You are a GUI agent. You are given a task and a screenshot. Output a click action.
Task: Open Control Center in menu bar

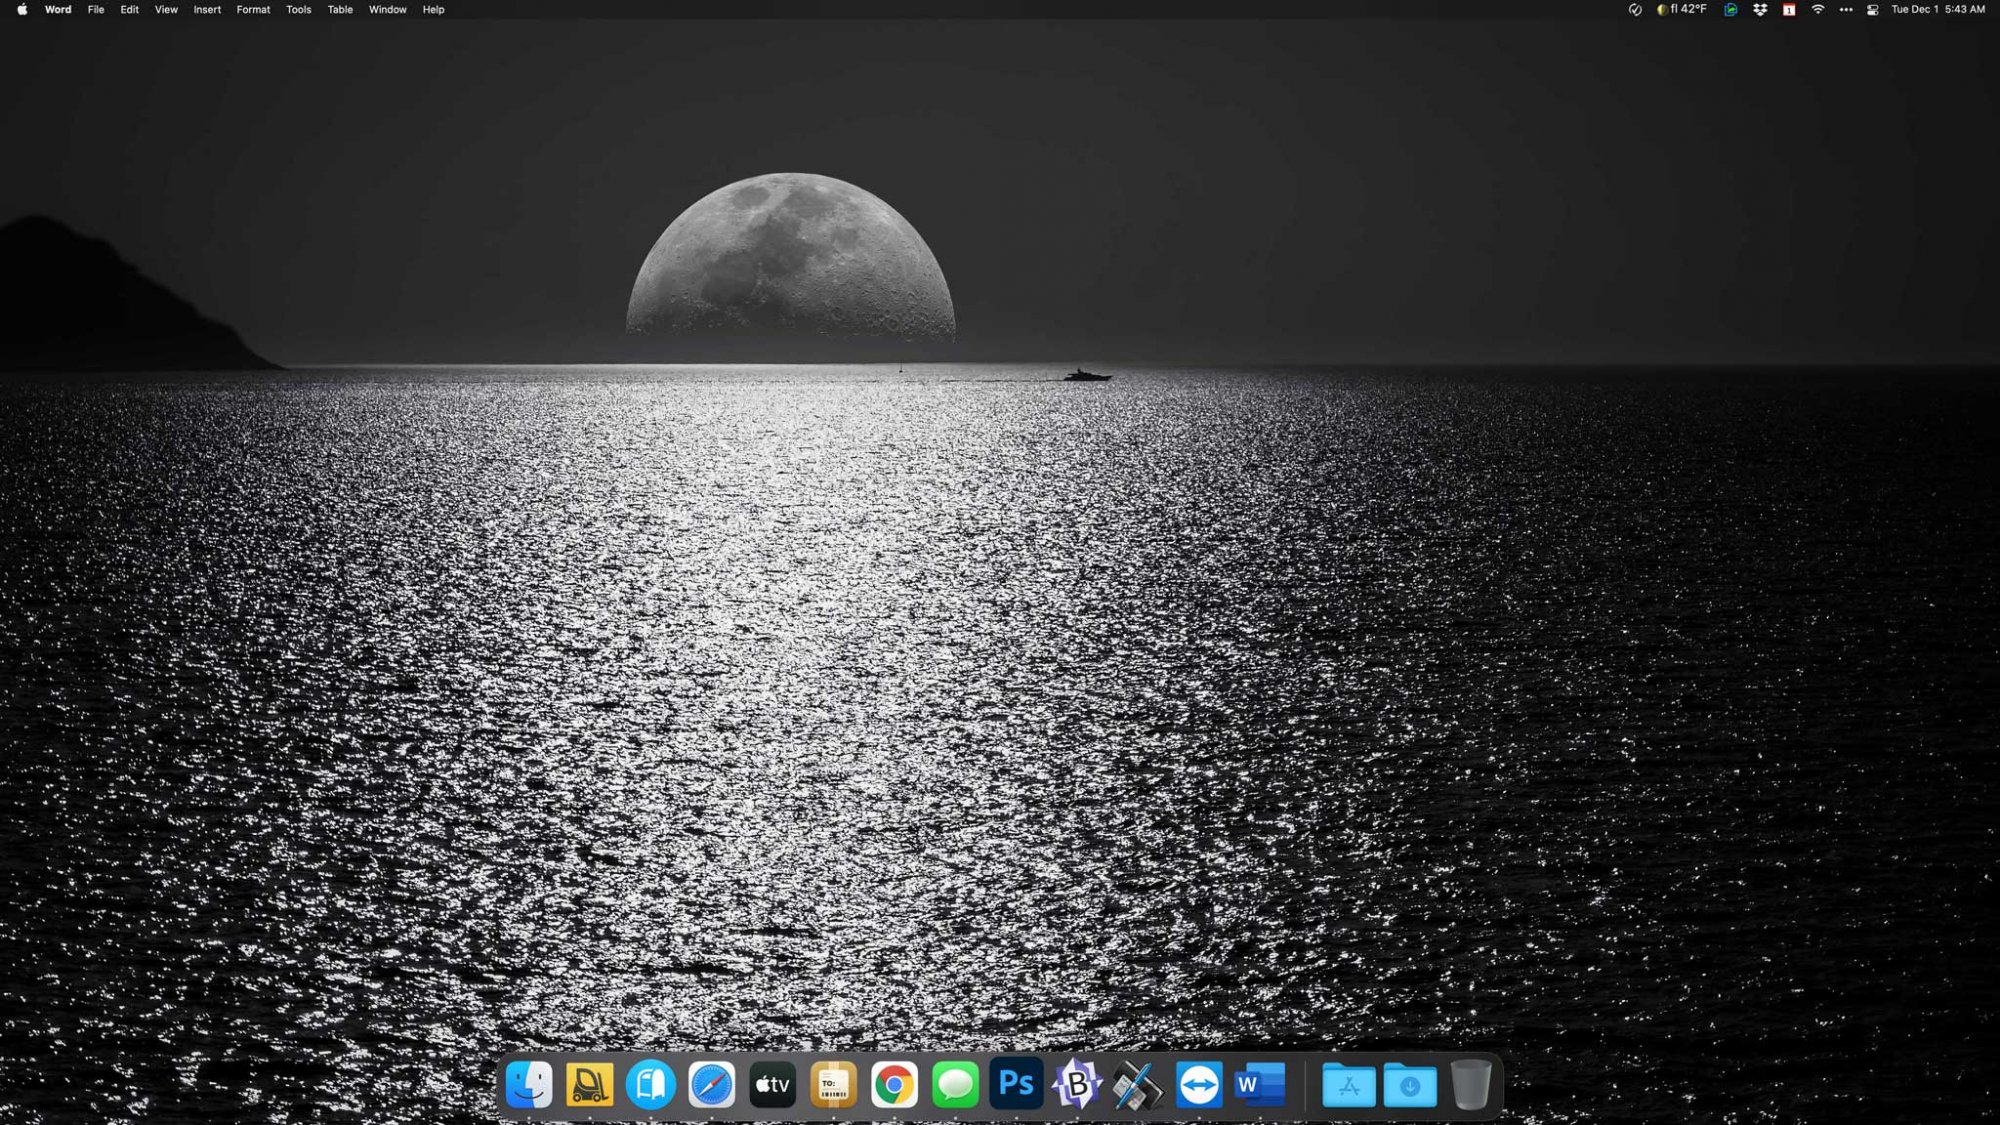[x=1872, y=10]
